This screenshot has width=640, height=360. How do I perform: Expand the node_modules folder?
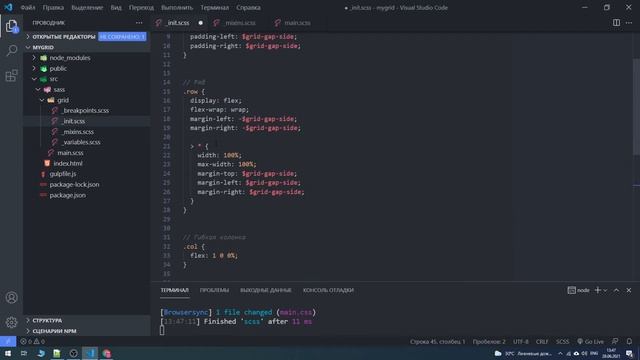click(x=87, y=58)
